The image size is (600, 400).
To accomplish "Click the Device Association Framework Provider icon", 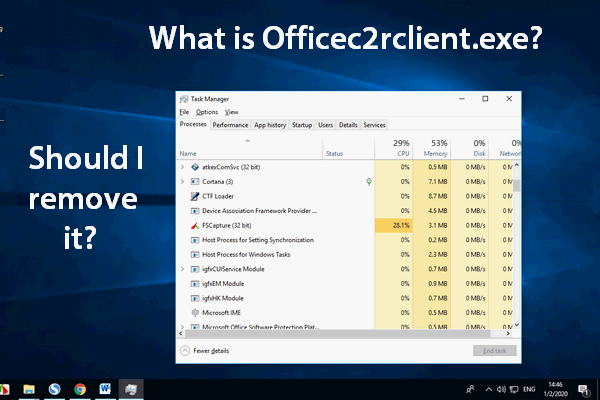I will pyautogui.click(x=195, y=211).
